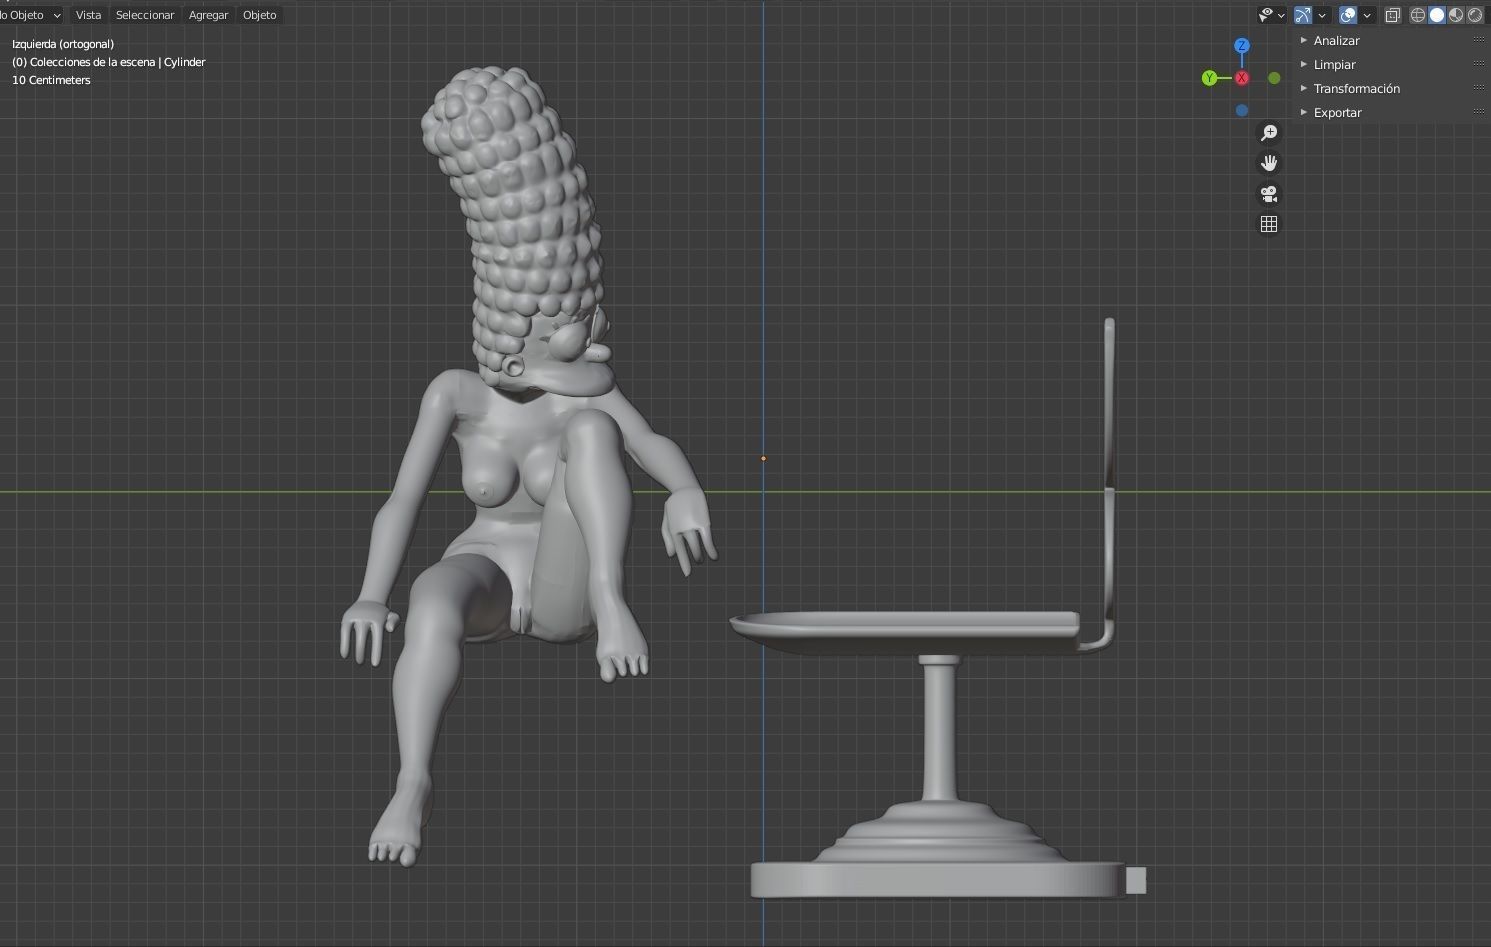Click the orange object origin dot
The height and width of the screenshot is (947, 1491).
[763, 459]
